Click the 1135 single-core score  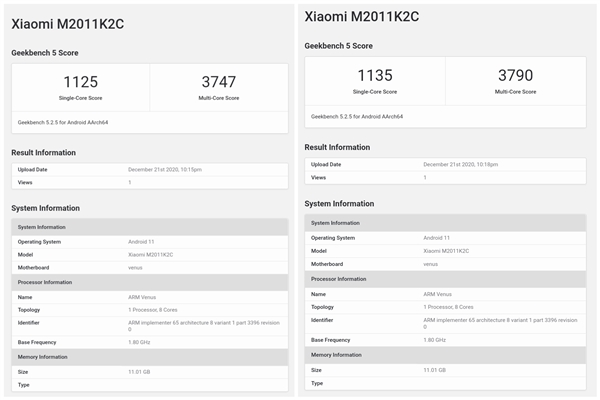pyautogui.click(x=374, y=76)
